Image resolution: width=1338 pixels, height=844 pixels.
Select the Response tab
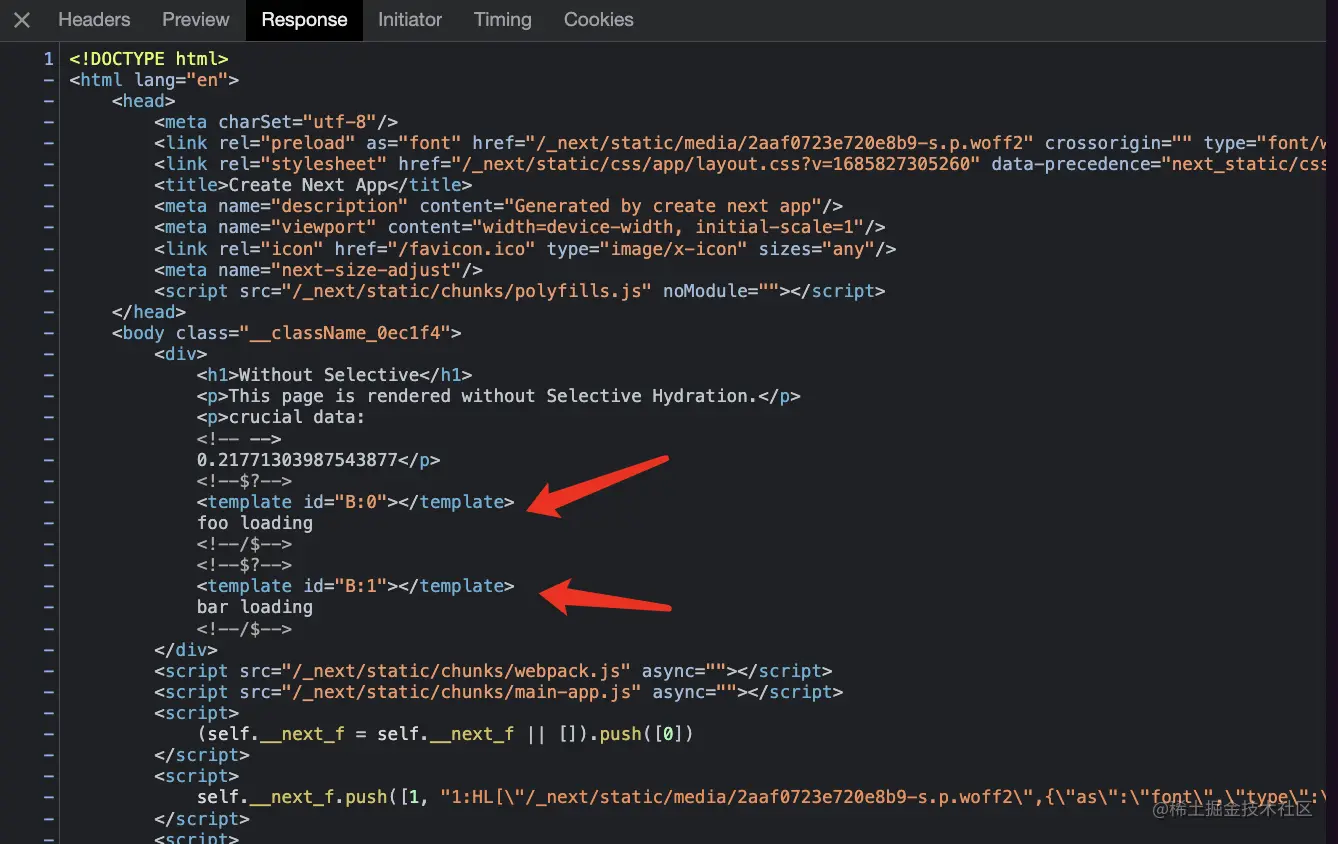(x=304, y=20)
